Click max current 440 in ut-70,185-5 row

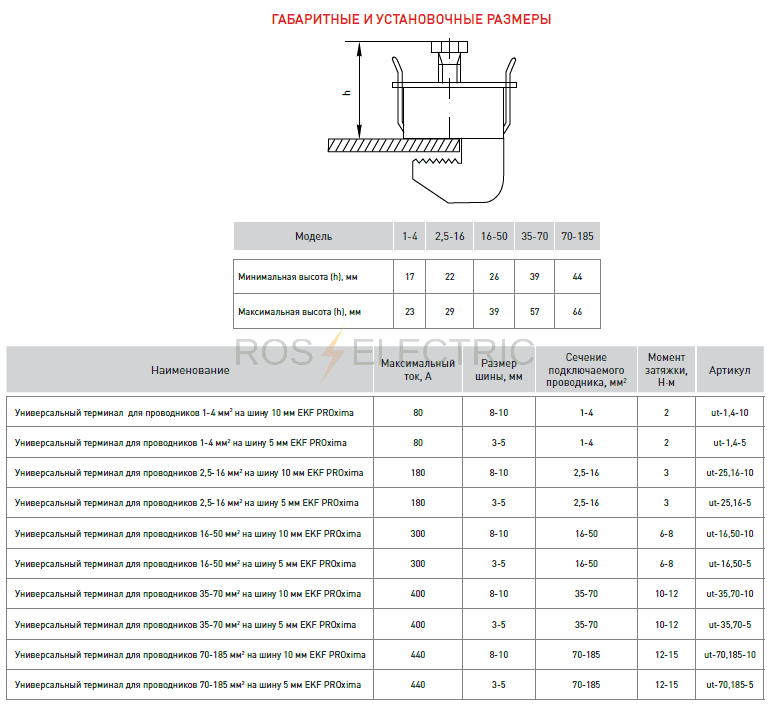(418, 685)
